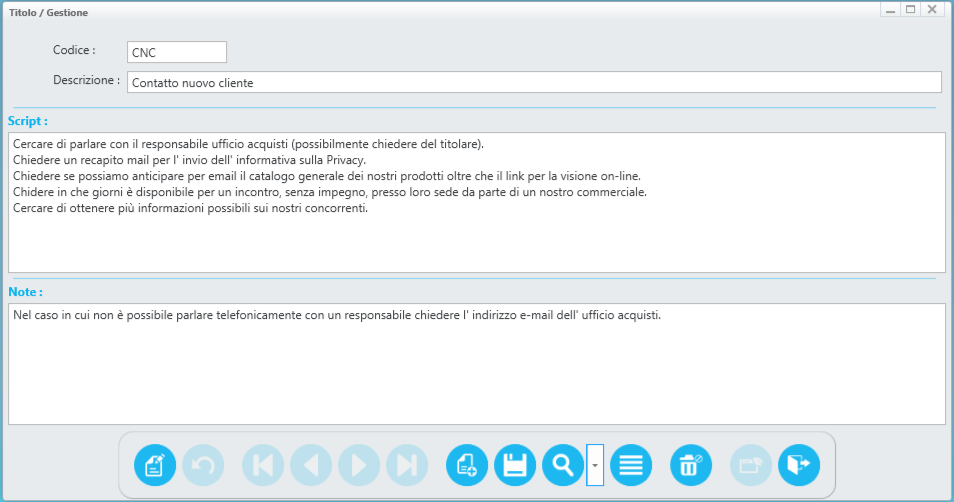The width and height of the screenshot is (954, 502).
Task: Click into the Codice field
Action: pyautogui.click(x=177, y=52)
